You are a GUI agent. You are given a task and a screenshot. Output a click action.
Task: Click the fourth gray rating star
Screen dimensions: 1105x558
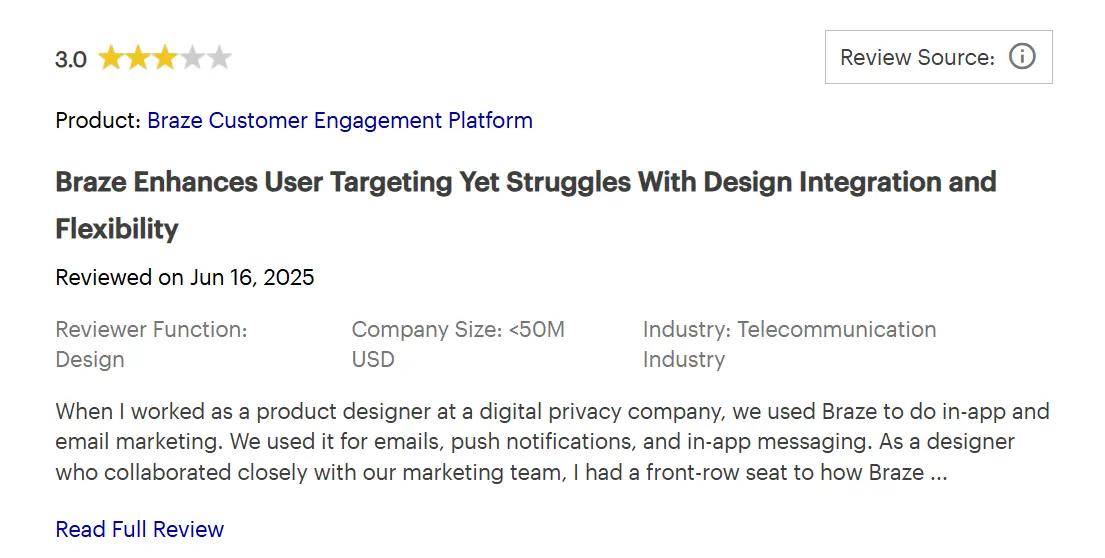pos(192,58)
